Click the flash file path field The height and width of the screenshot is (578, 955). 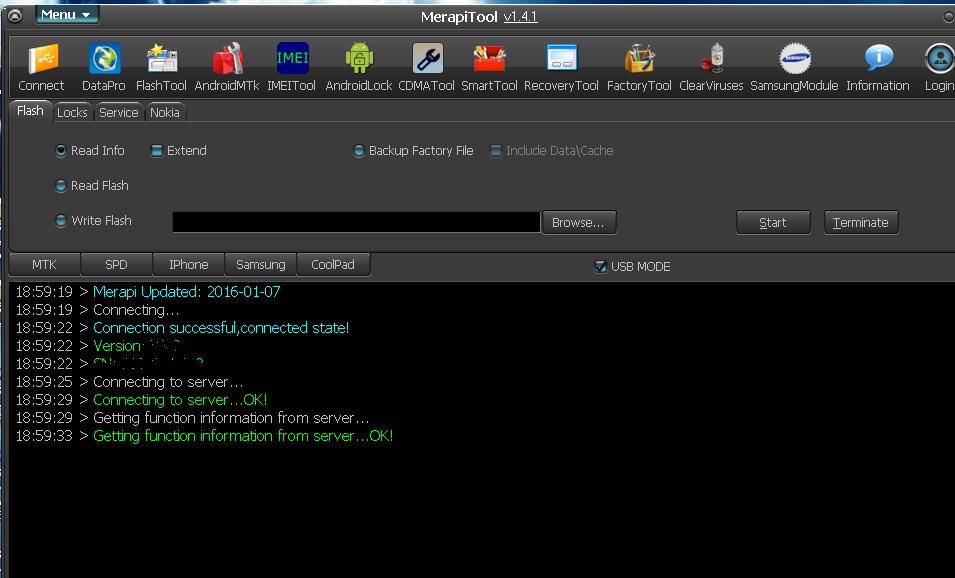point(356,222)
